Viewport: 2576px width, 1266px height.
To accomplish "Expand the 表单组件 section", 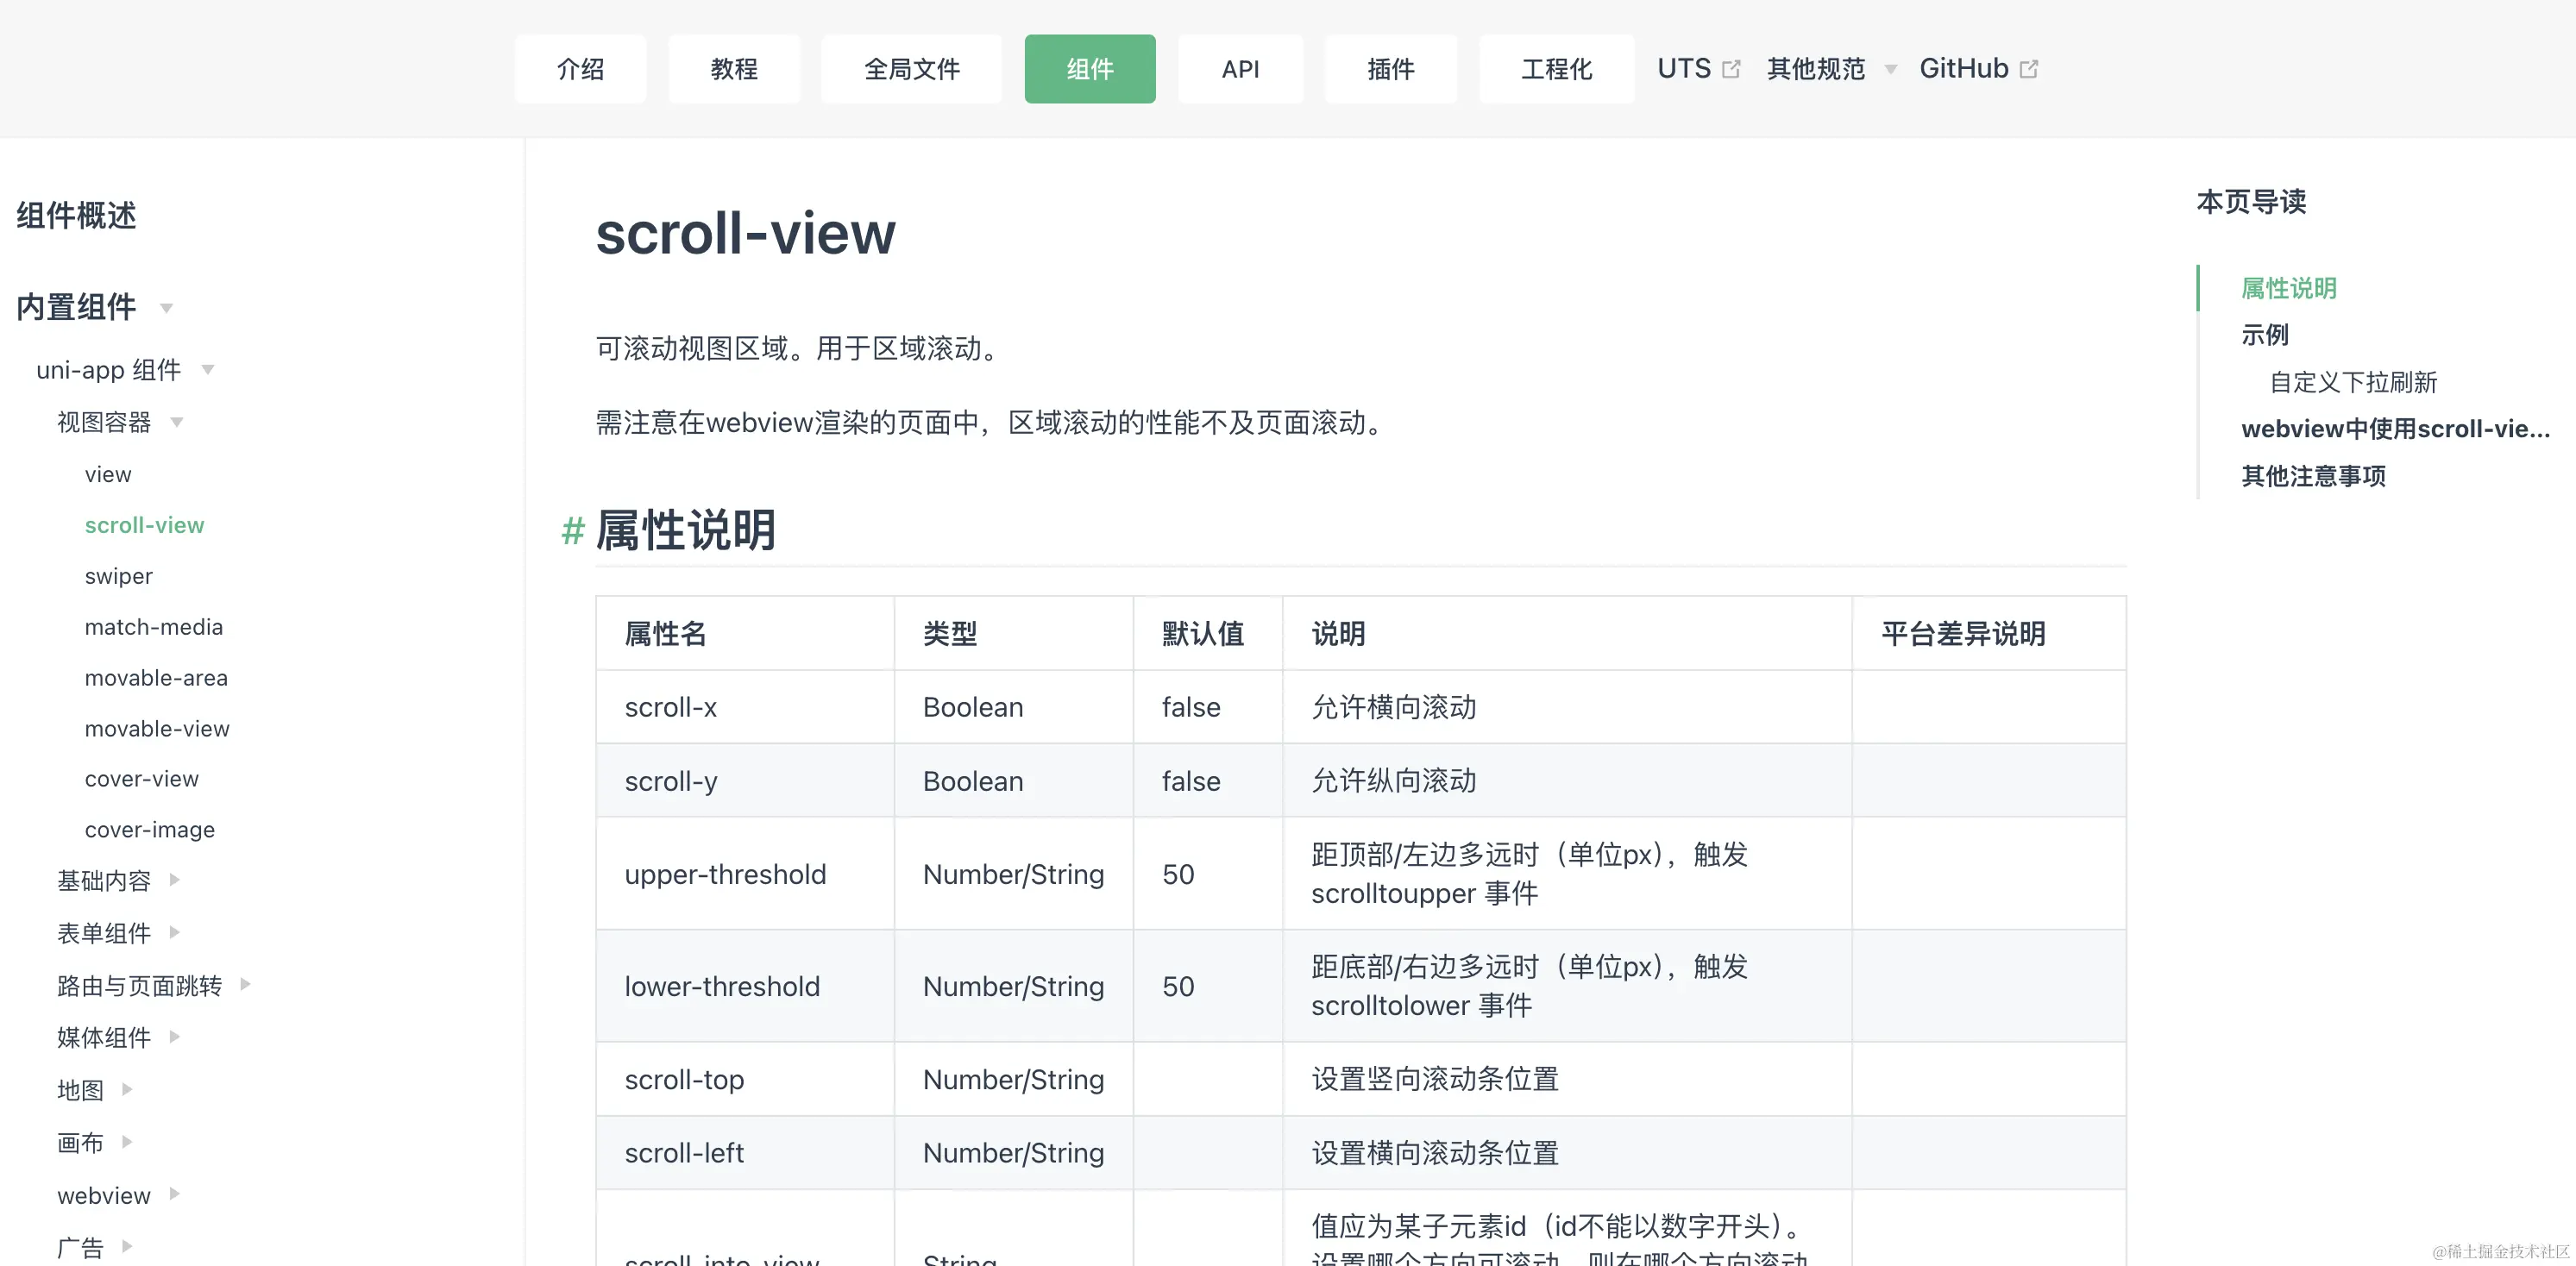I will [174, 932].
